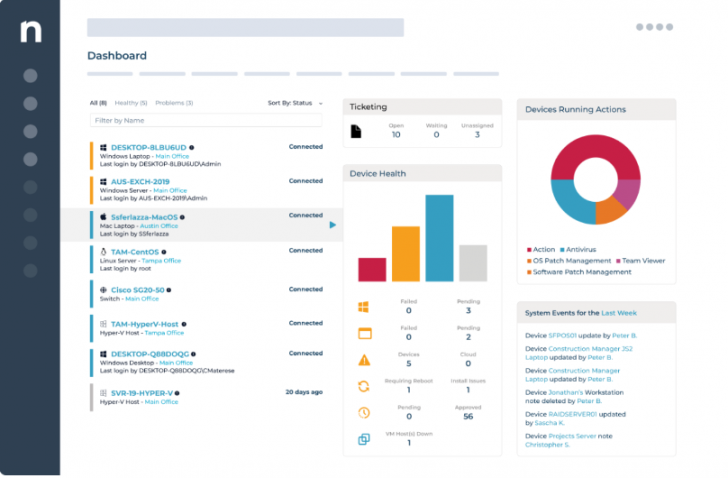Viewport: 728px width, 478px height.
Task: Click the orange software window icon in Device Health
Action: (x=365, y=333)
